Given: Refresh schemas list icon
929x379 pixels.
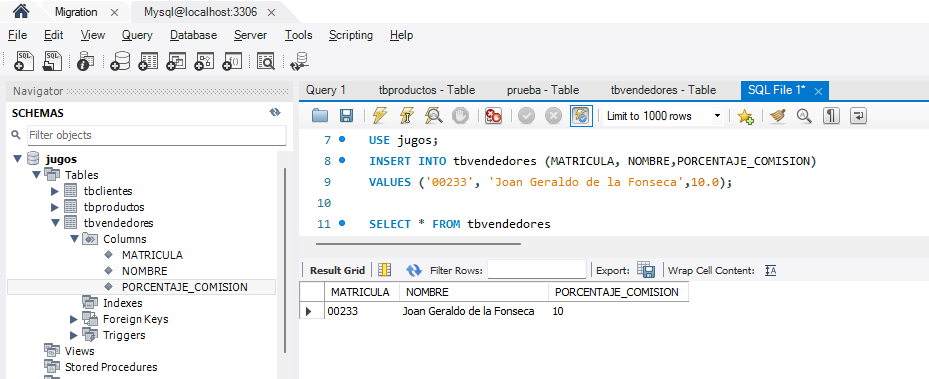Looking at the screenshot, I should coord(275,113).
